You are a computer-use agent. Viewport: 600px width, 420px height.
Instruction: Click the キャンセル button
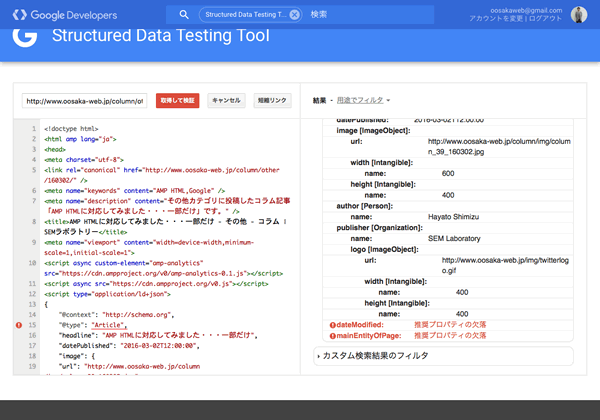coord(227,101)
